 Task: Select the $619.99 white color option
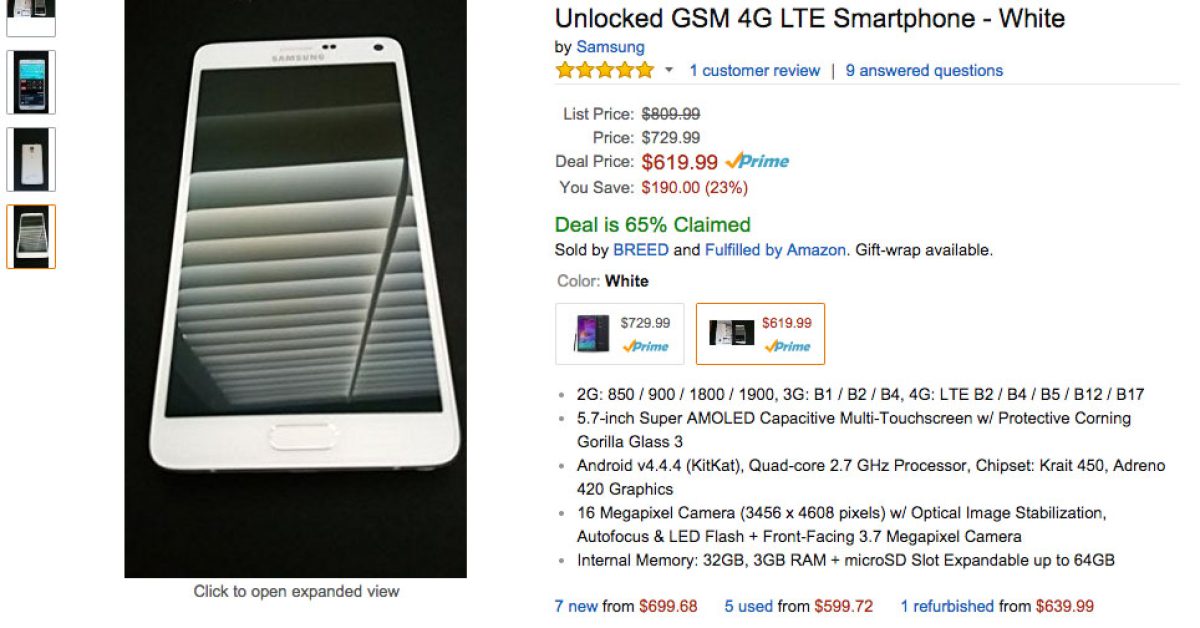(x=760, y=334)
